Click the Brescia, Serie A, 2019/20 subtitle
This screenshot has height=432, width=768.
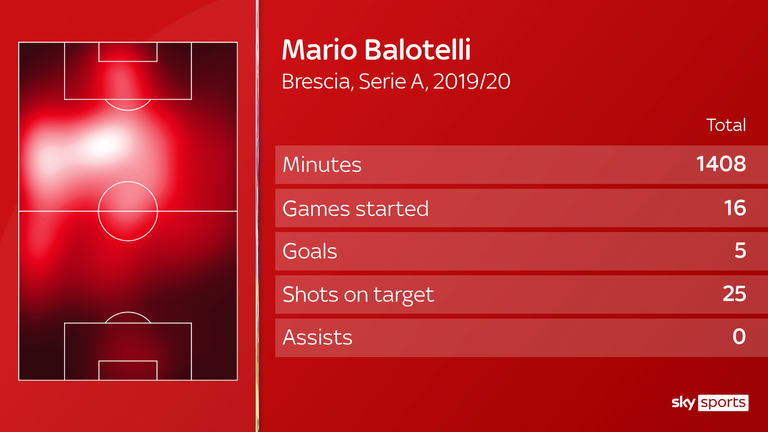coord(396,81)
